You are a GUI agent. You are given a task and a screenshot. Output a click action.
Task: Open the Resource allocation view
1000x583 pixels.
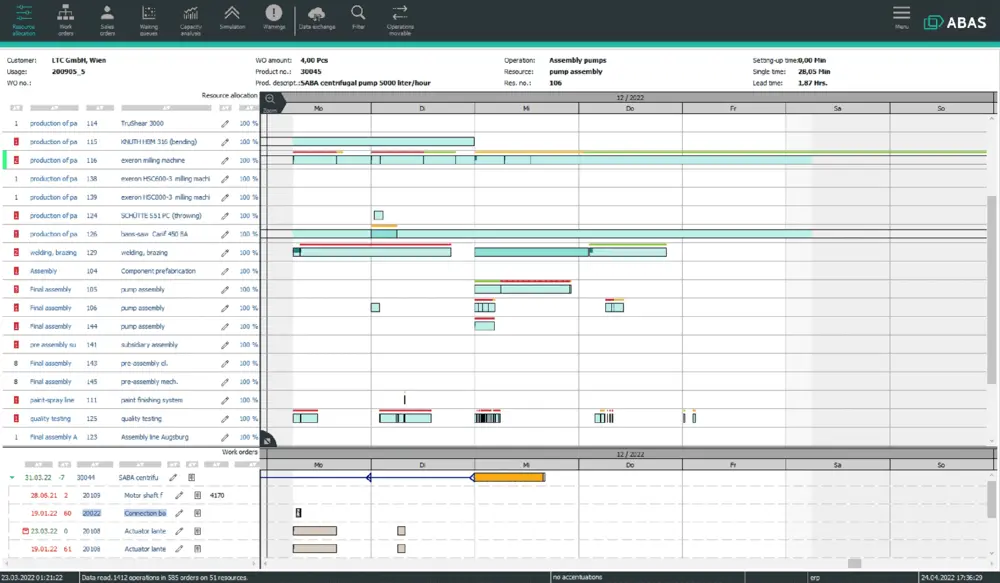click(24, 20)
